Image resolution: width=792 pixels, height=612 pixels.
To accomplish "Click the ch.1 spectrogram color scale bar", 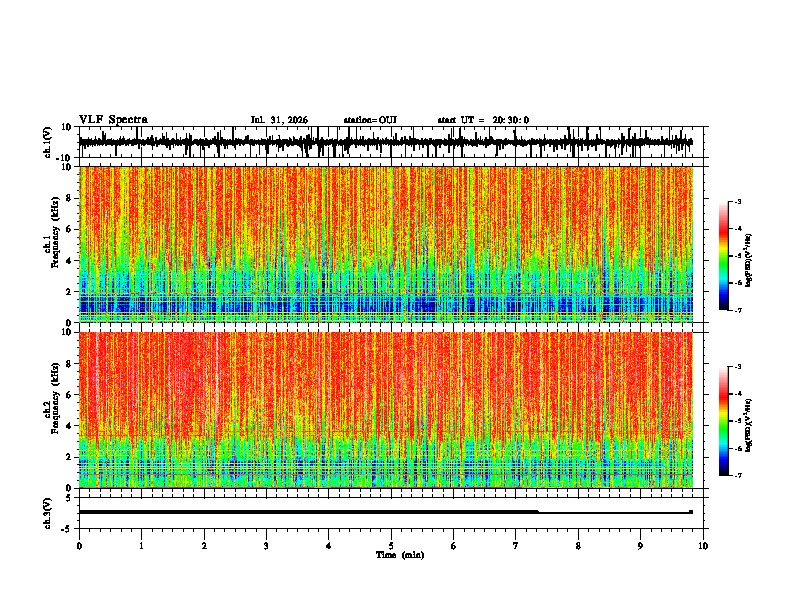I will tap(724, 256).
